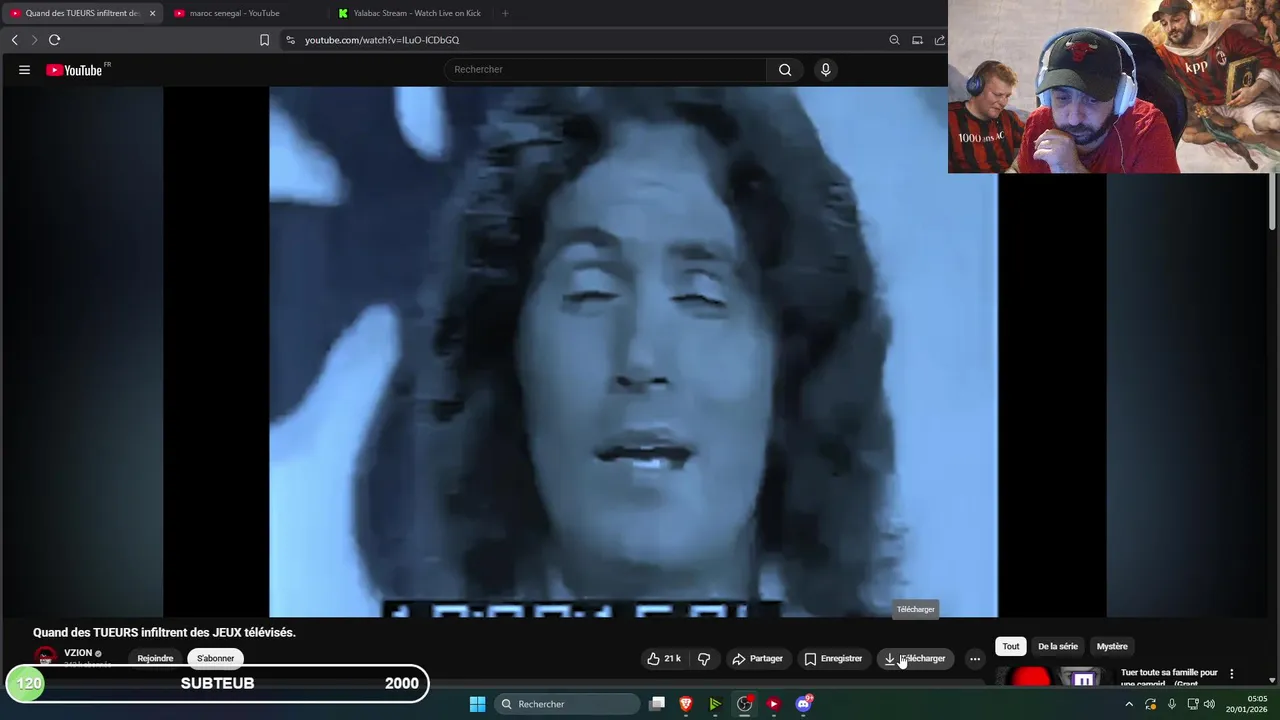Open site settings icon in the address bar
The height and width of the screenshot is (720, 1280).
290,40
